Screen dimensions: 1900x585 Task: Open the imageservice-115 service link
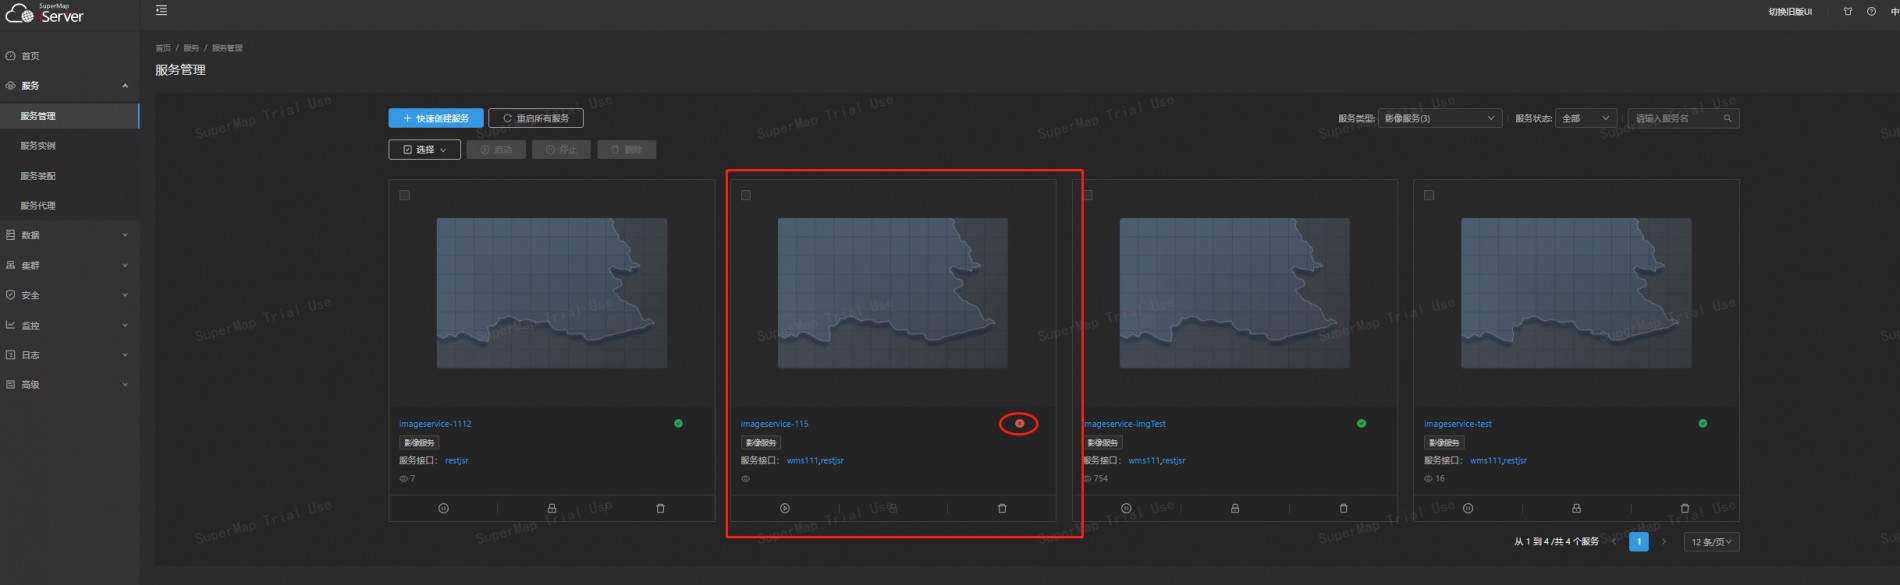pos(775,424)
